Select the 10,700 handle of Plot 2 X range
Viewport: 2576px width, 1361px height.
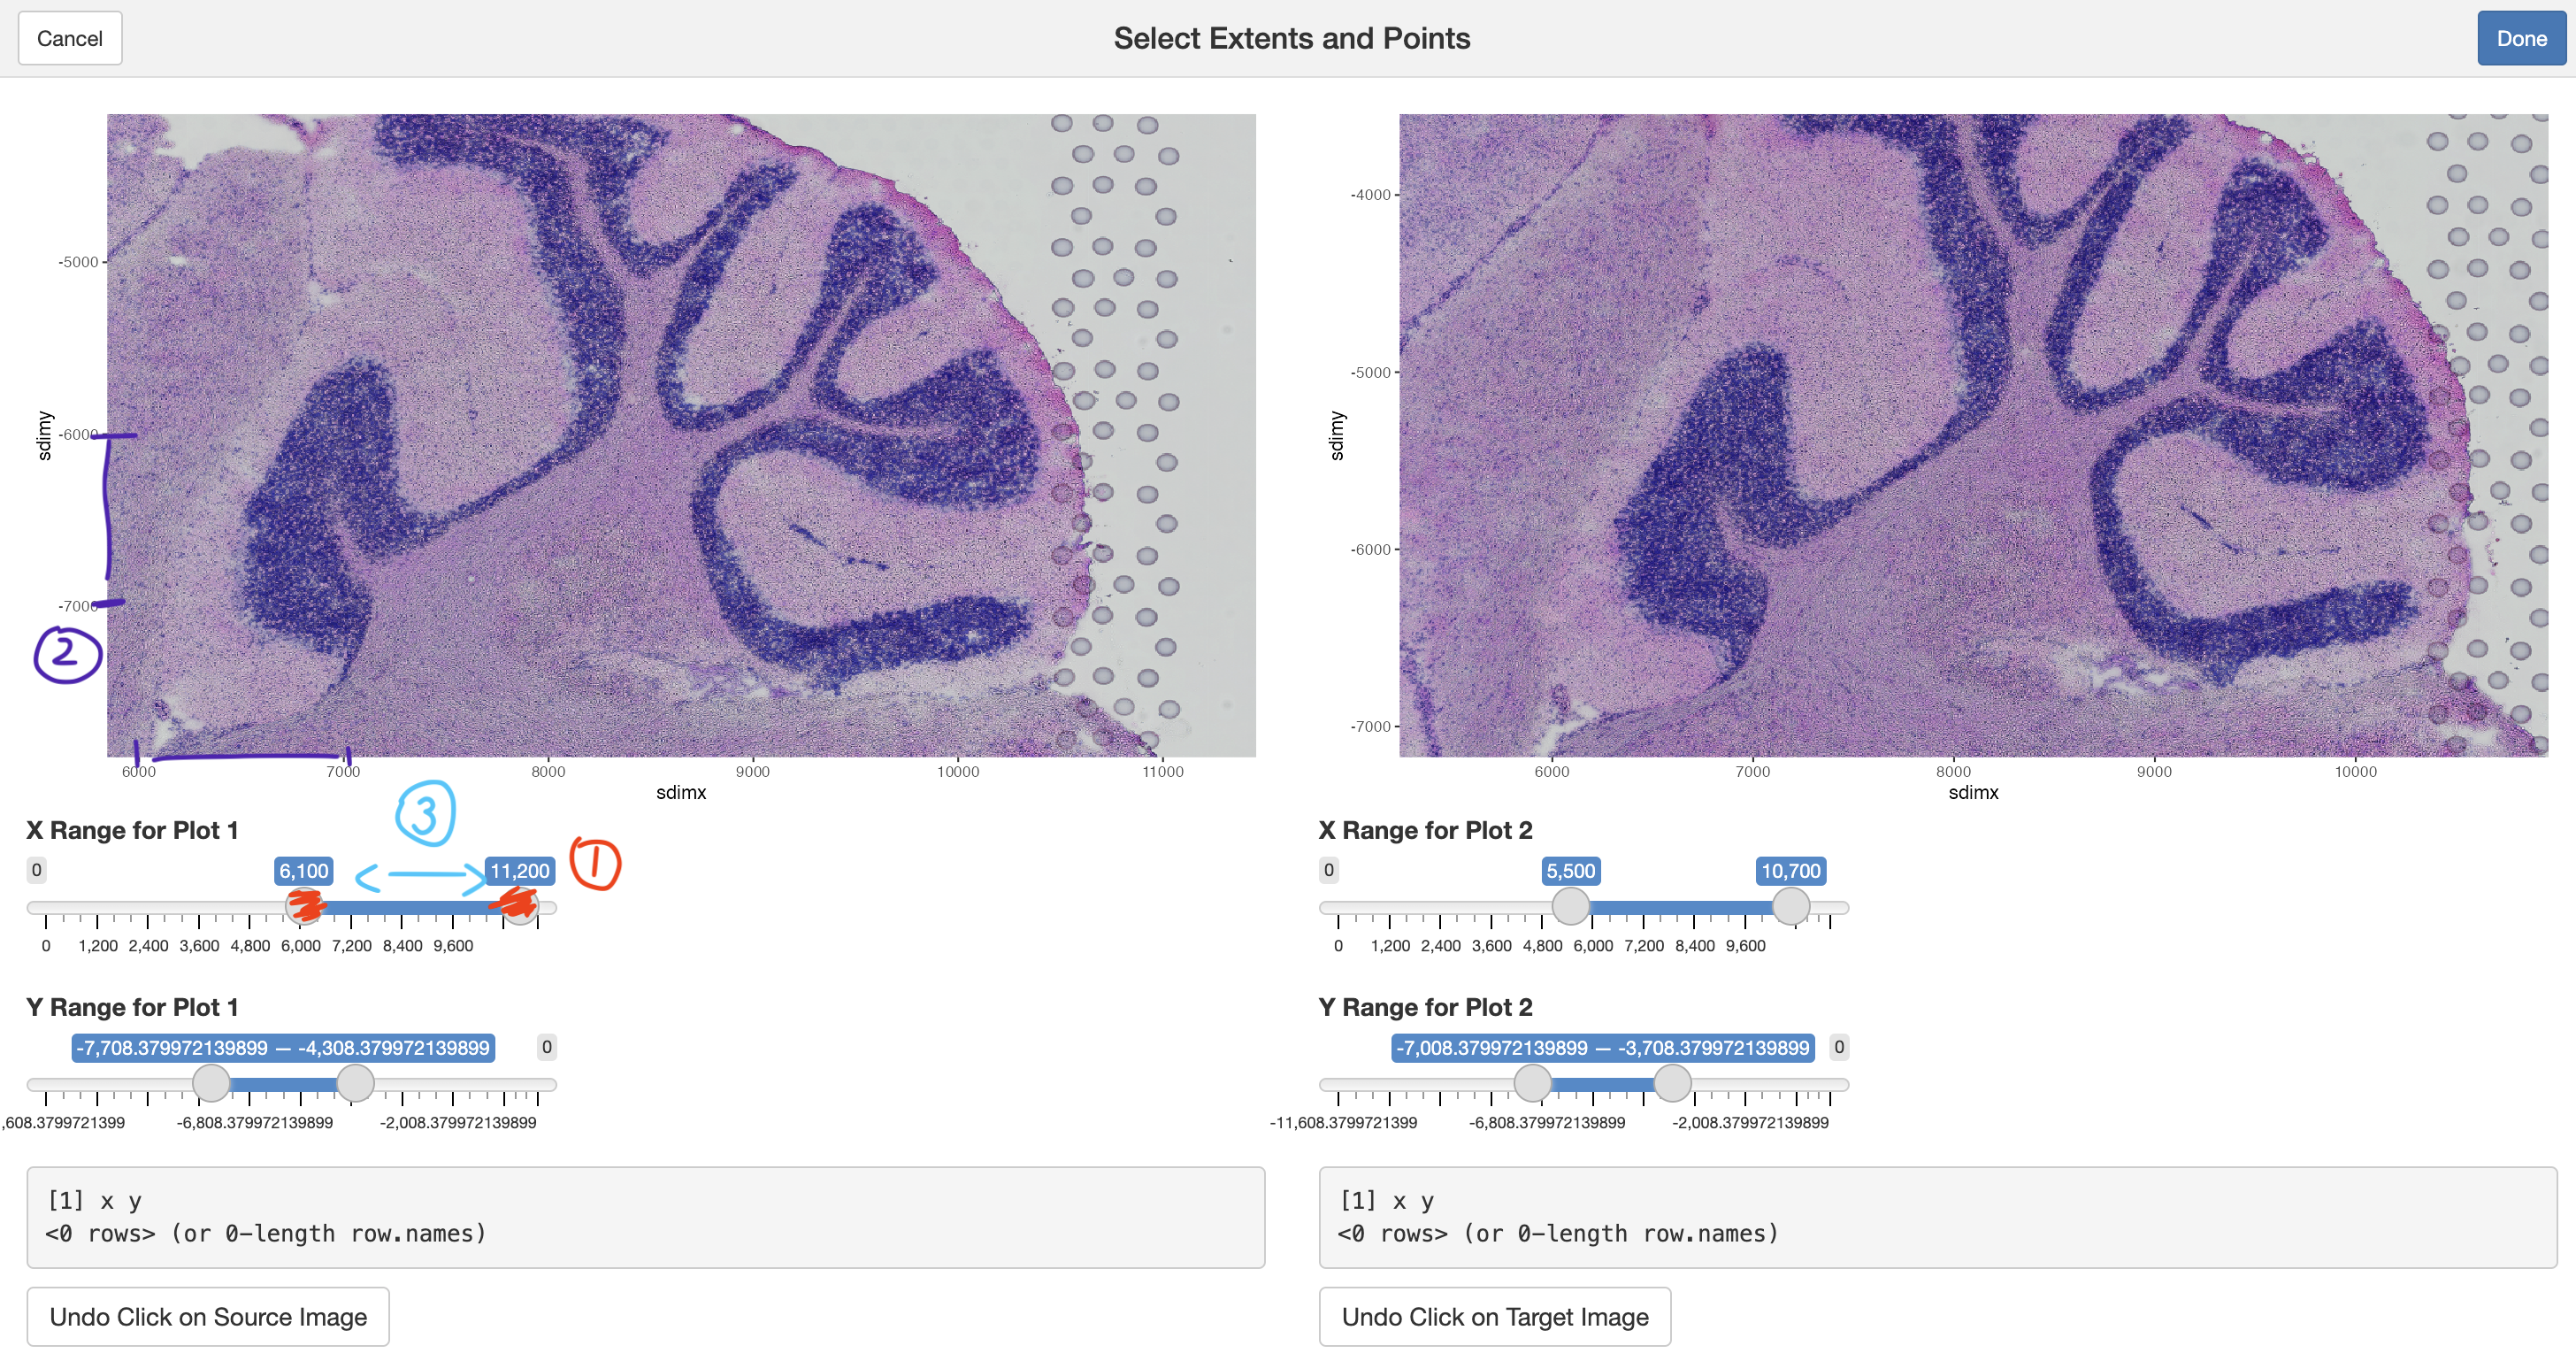pos(1790,907)
